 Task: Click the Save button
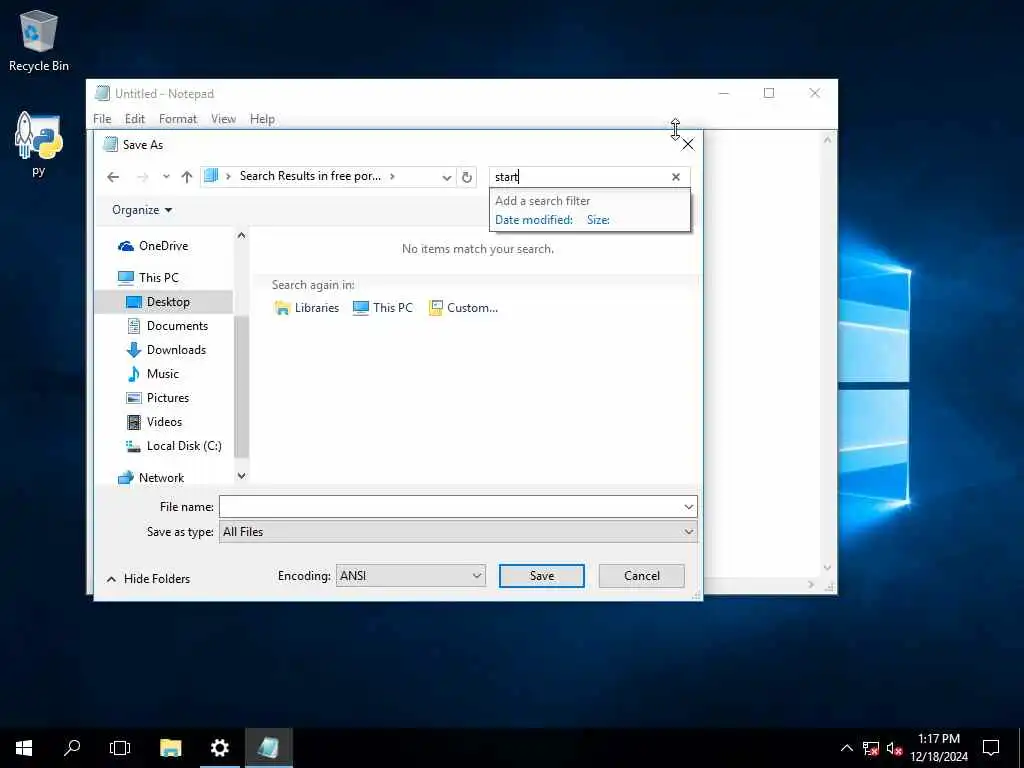coord(541,576)
